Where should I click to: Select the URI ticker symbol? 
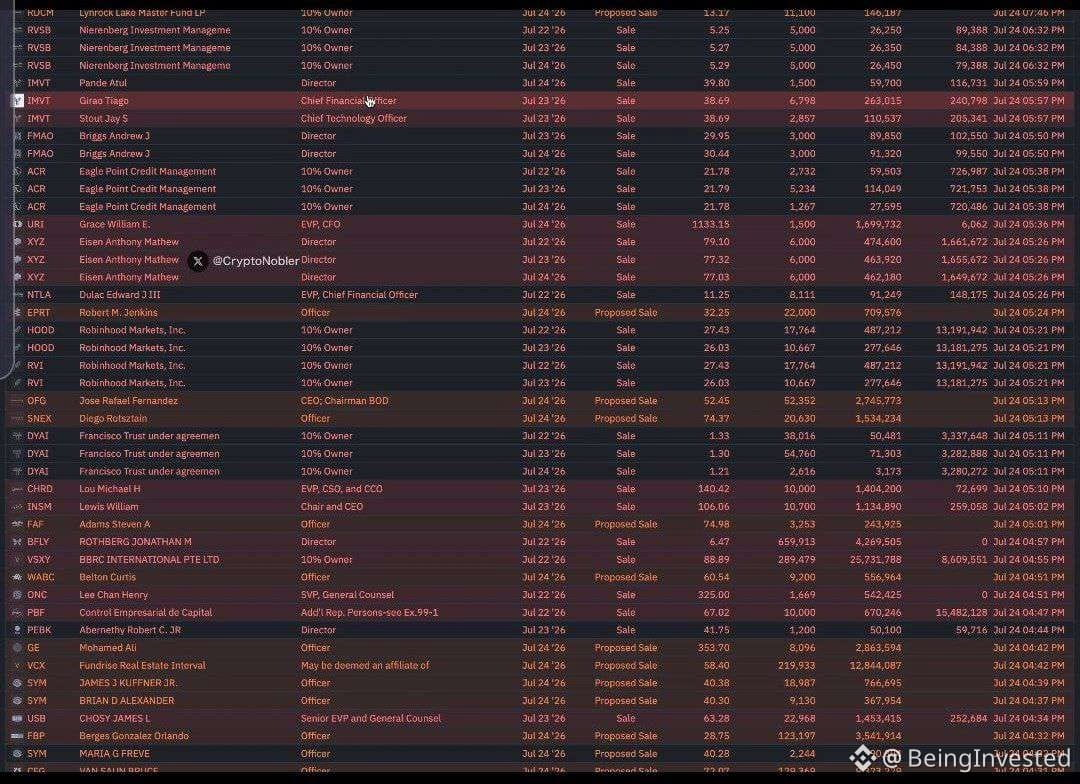coord(35,224)
